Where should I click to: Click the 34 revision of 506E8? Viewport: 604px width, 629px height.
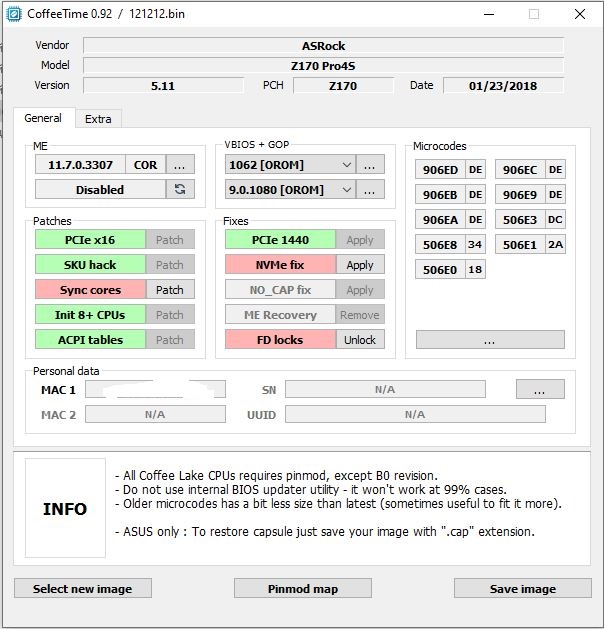click(475, 244)
